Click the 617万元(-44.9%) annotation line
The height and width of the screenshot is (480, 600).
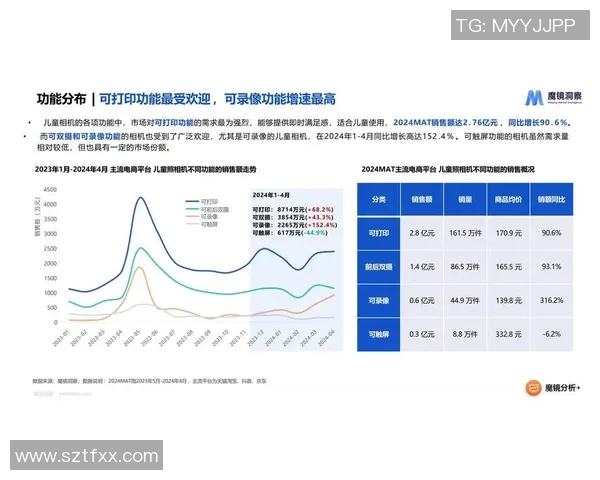pyautogui.click(x=290, y=233)
